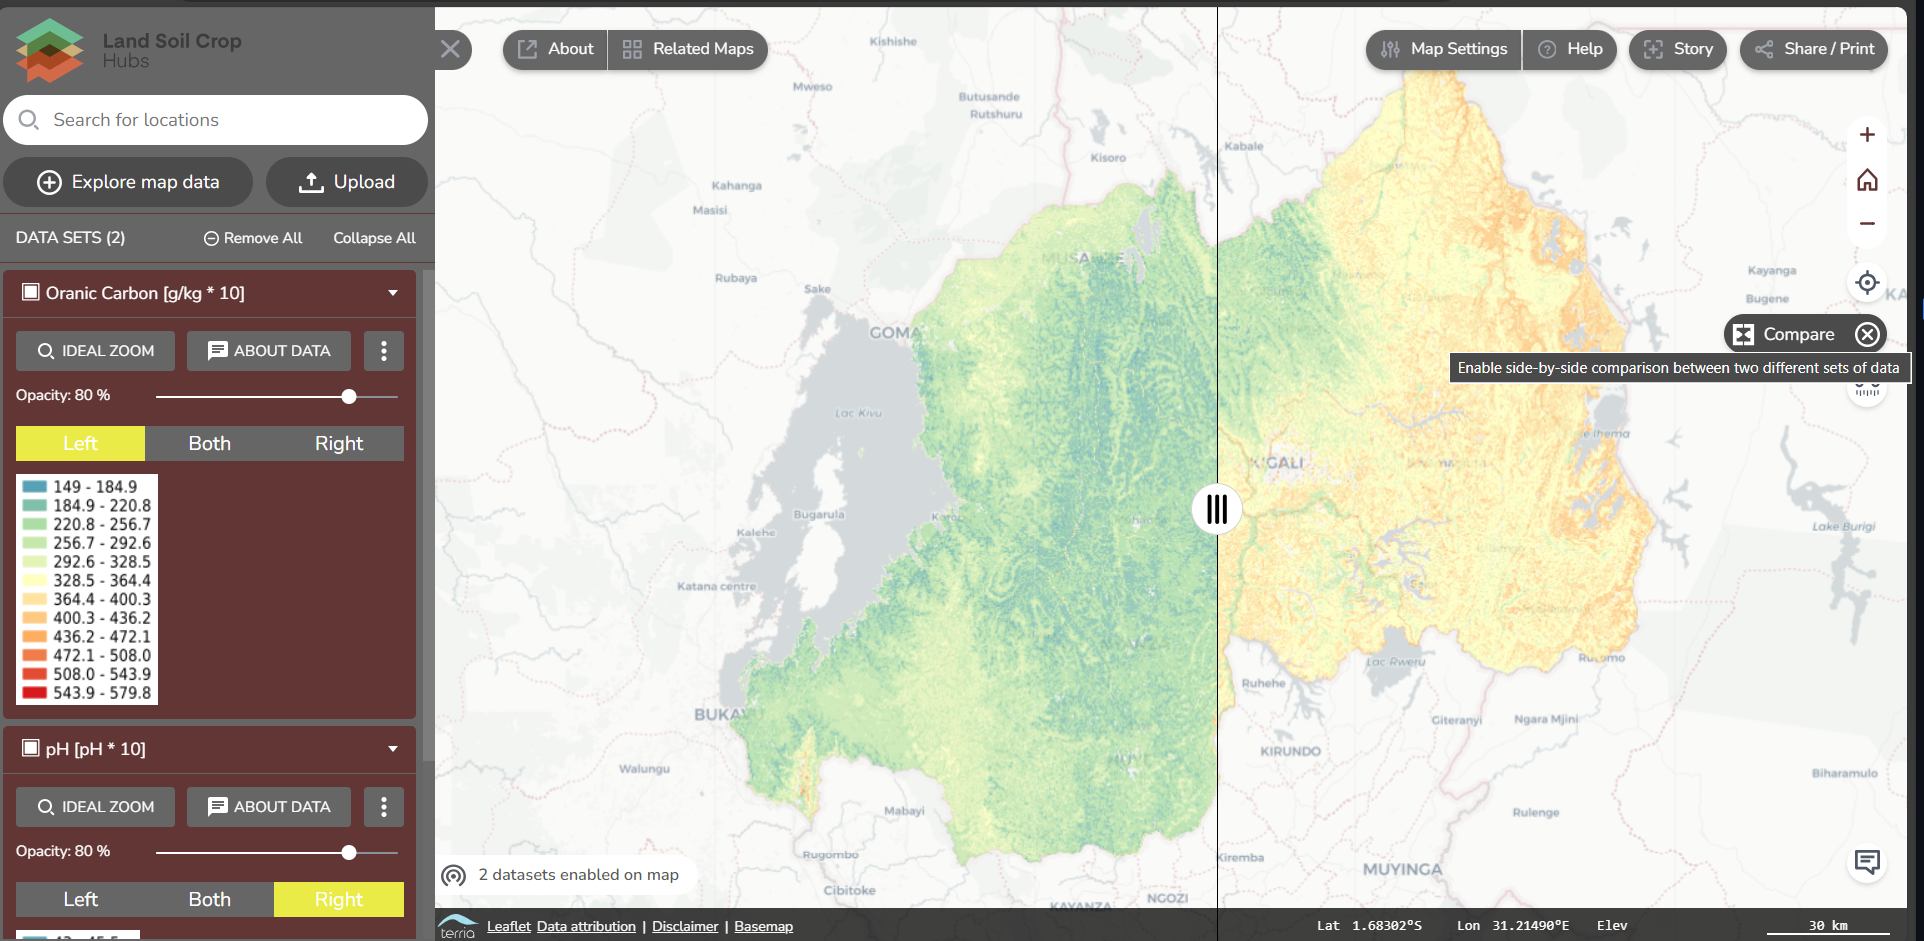1924x941 pixels.
Task: Show Organic Carbon on Both sides
Action: pyautogui.click(x=209, y=443)
